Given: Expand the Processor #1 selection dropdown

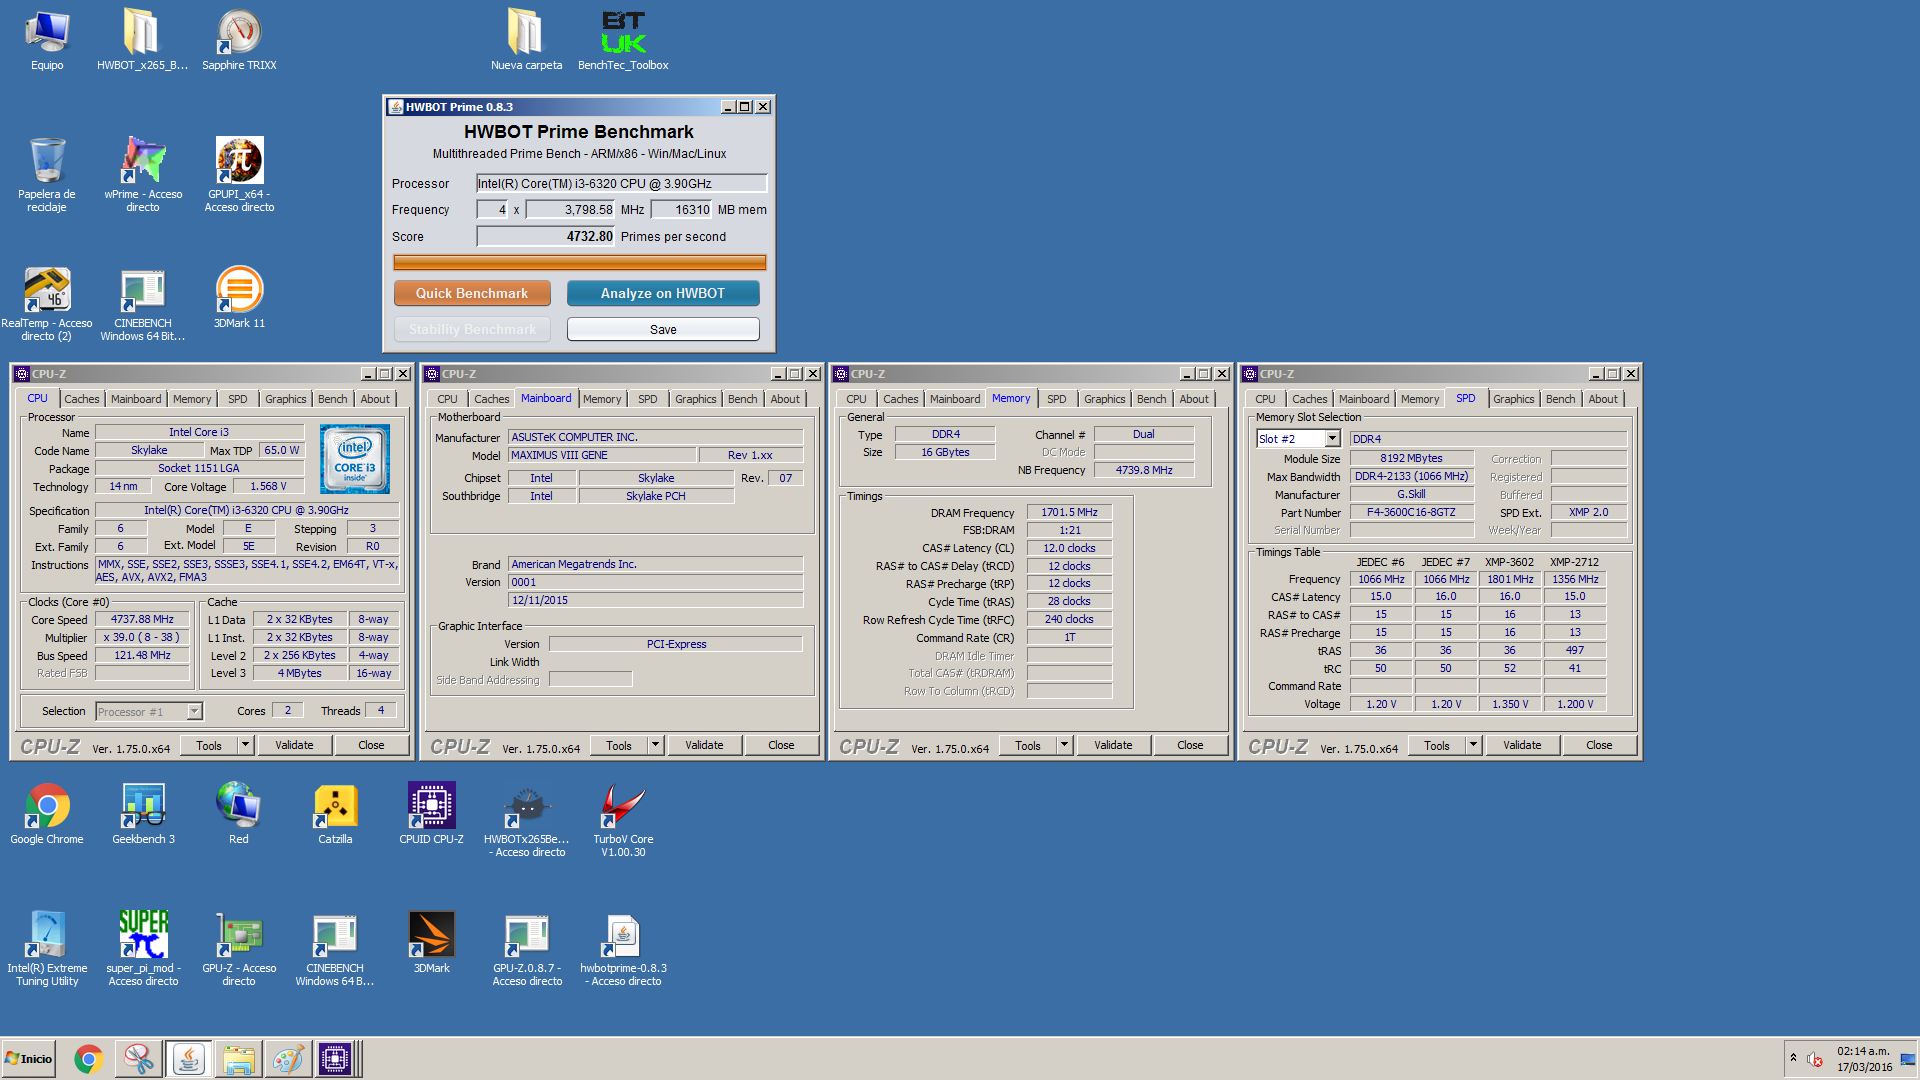Looking at the screenshot, I should click(195, 712).
